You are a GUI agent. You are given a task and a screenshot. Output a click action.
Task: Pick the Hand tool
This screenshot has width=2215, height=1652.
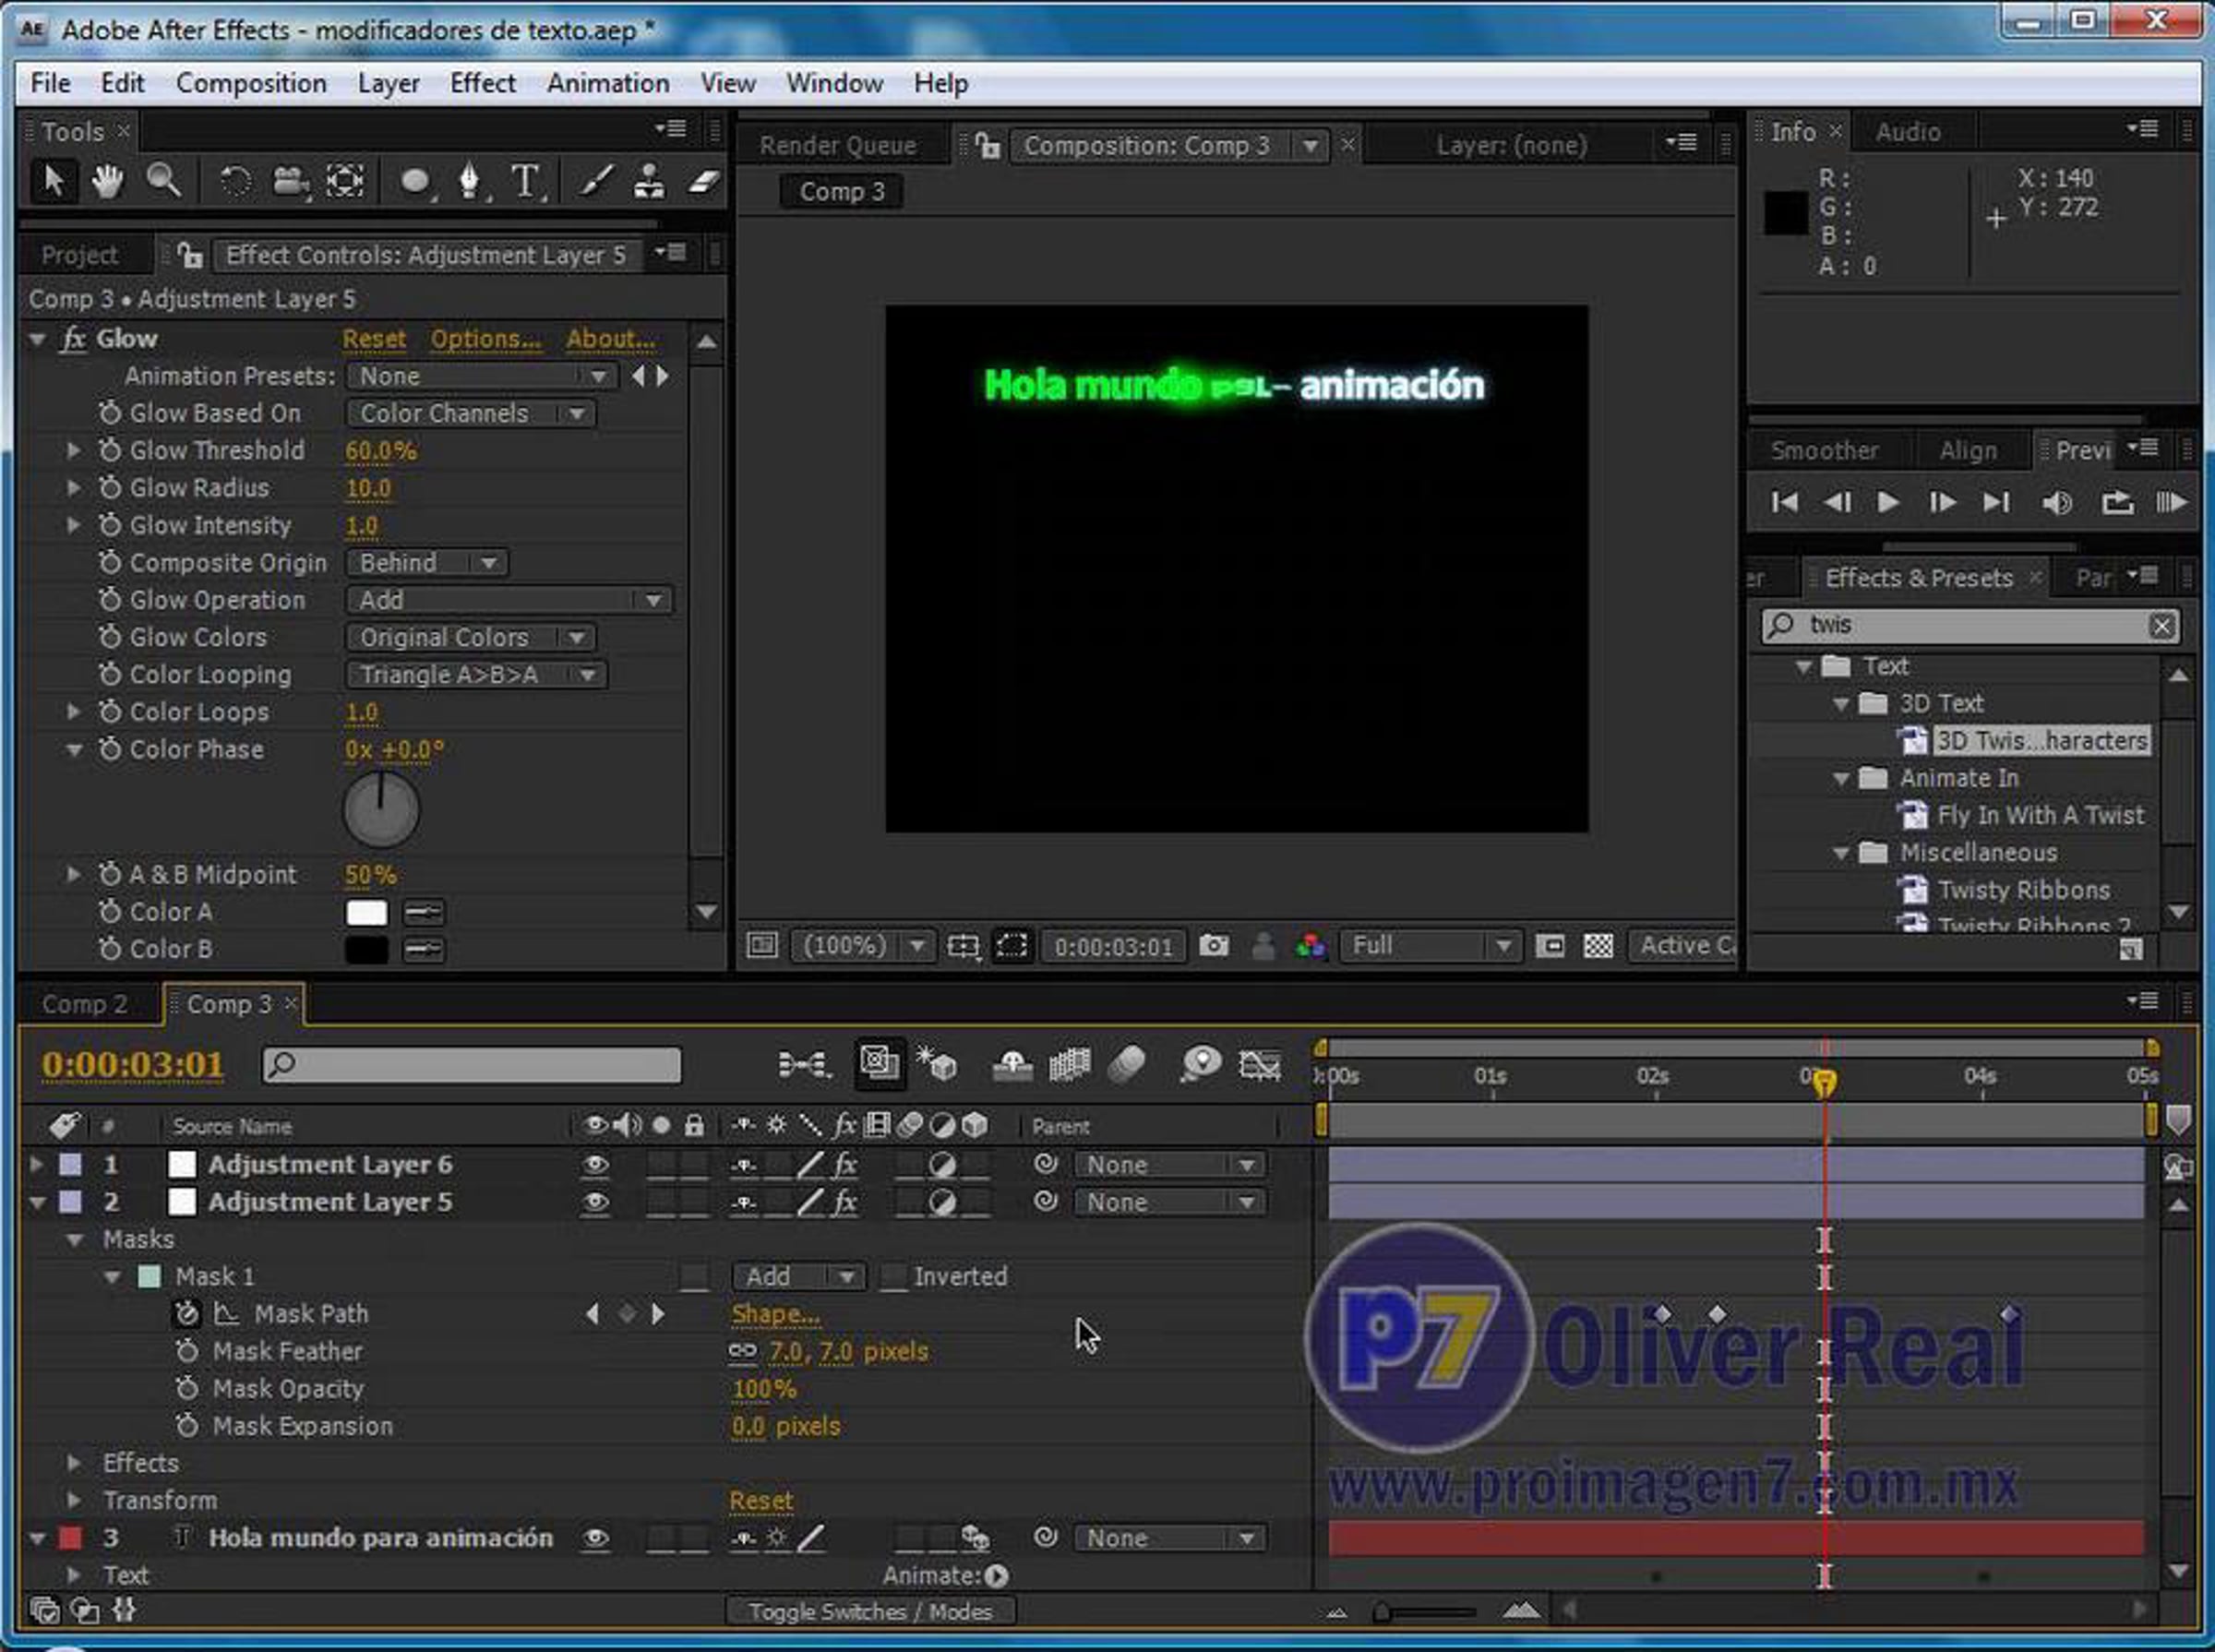click(107, 182)
